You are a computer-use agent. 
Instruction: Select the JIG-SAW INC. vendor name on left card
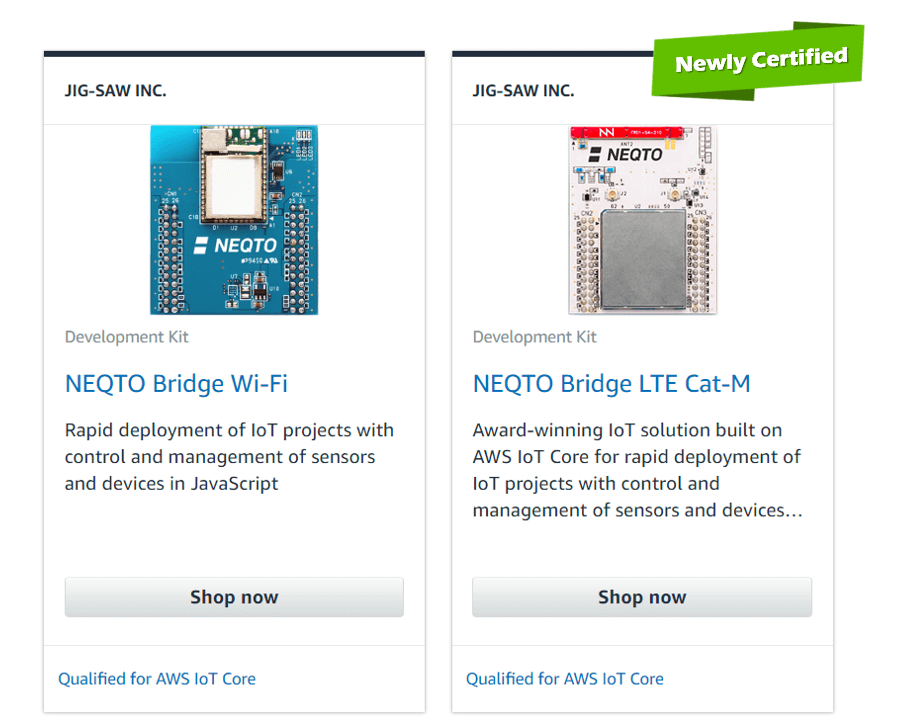115,90
